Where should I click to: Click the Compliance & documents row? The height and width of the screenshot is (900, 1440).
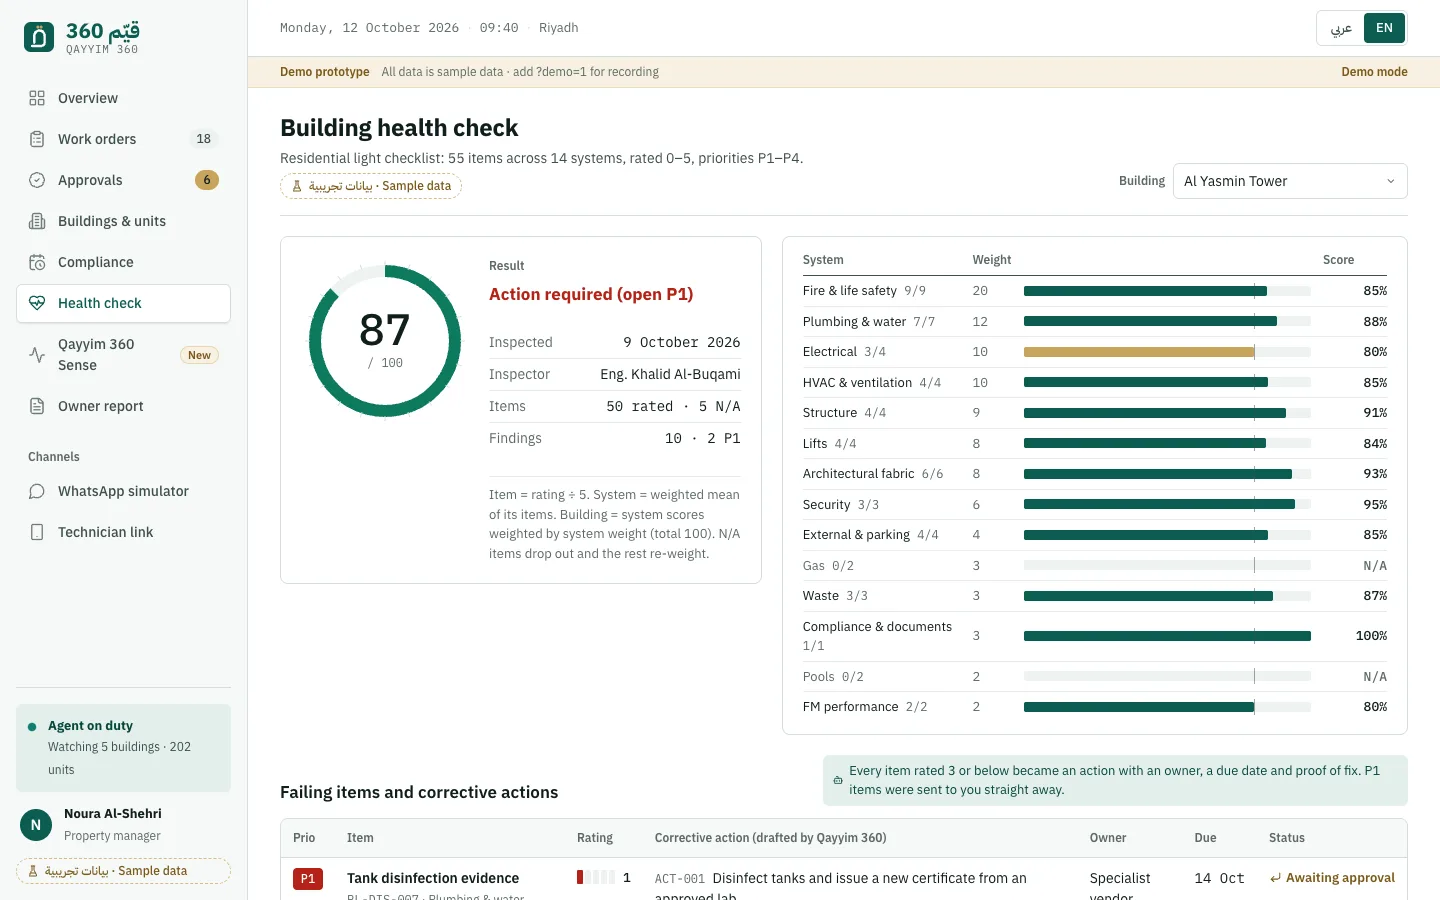click(1095, 636)
